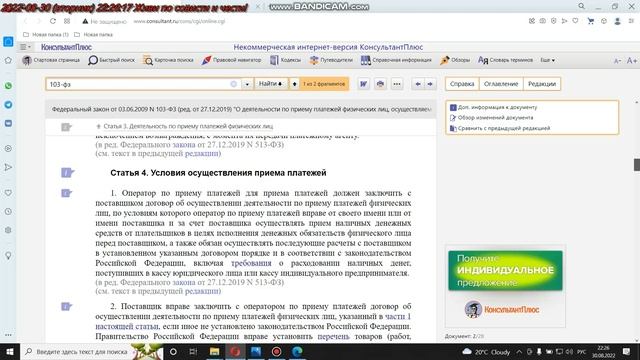
Task: Click the info icon beside Статья 3 breadcrumb
Action: (67, 127)
